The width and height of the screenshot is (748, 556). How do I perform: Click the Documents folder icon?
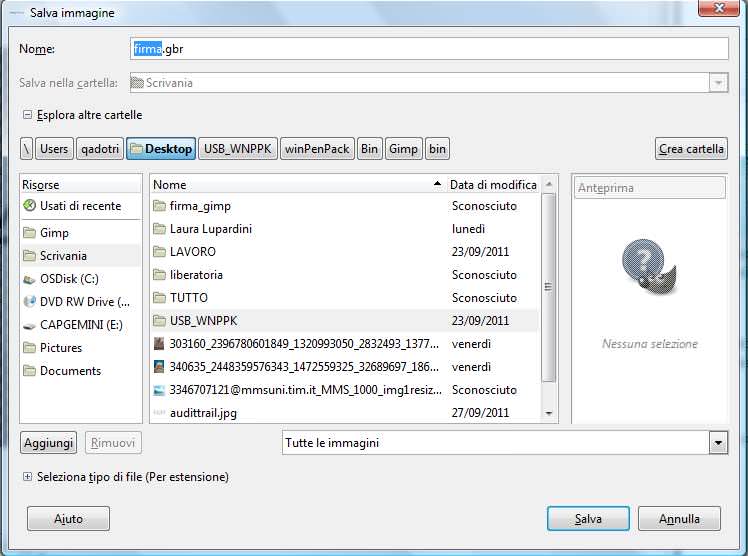(x=30, y=371)
